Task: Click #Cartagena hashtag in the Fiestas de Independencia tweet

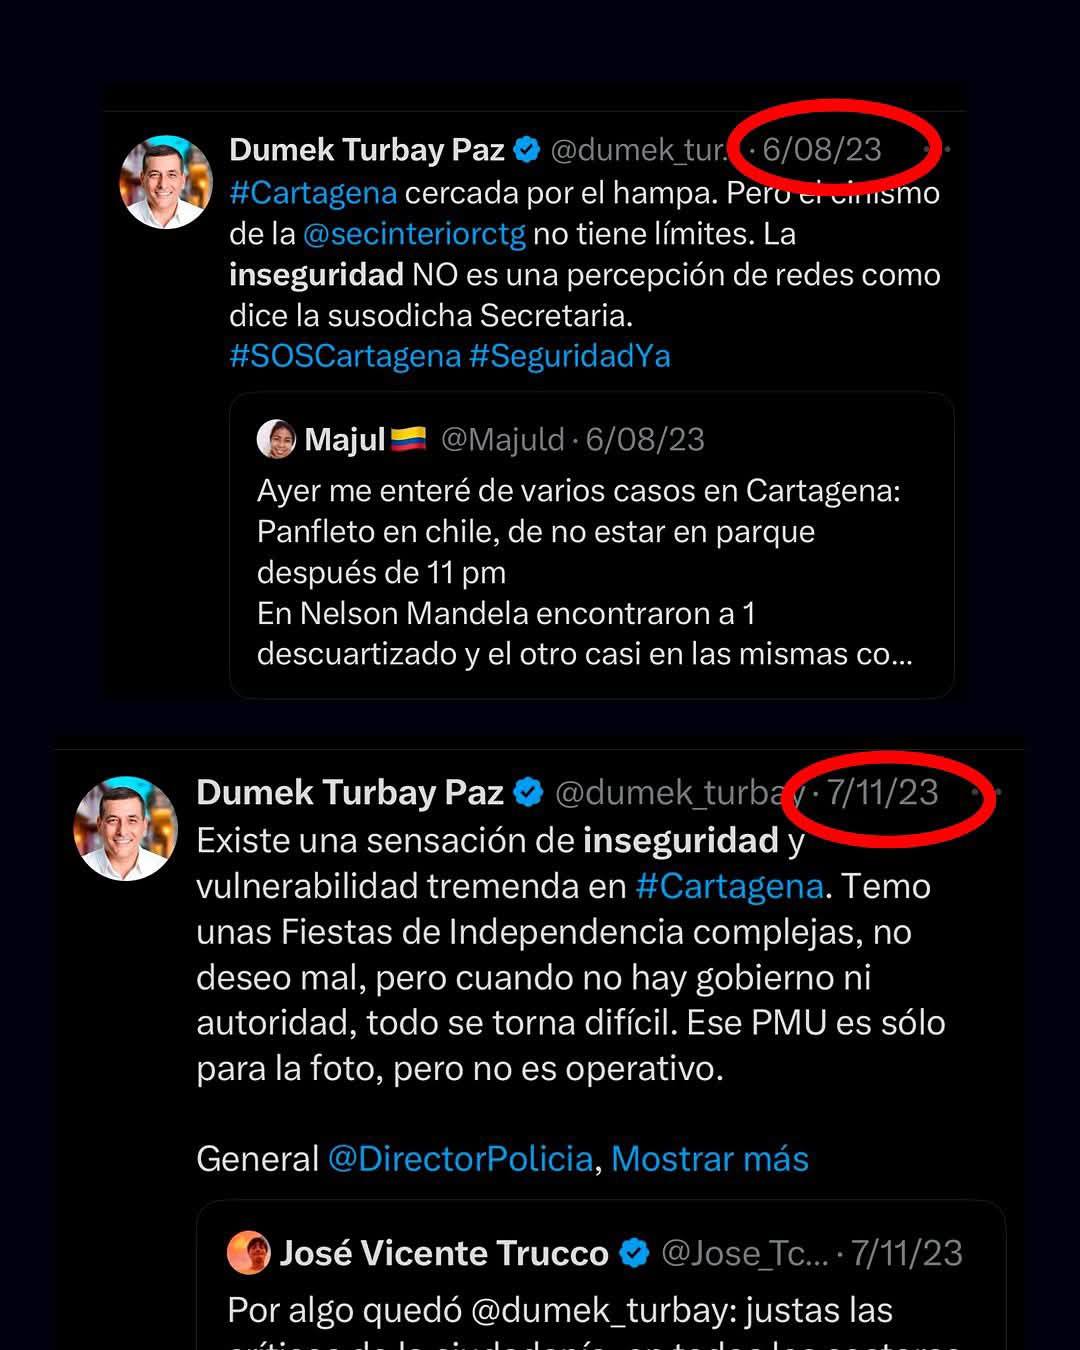Action: point(729,886)
